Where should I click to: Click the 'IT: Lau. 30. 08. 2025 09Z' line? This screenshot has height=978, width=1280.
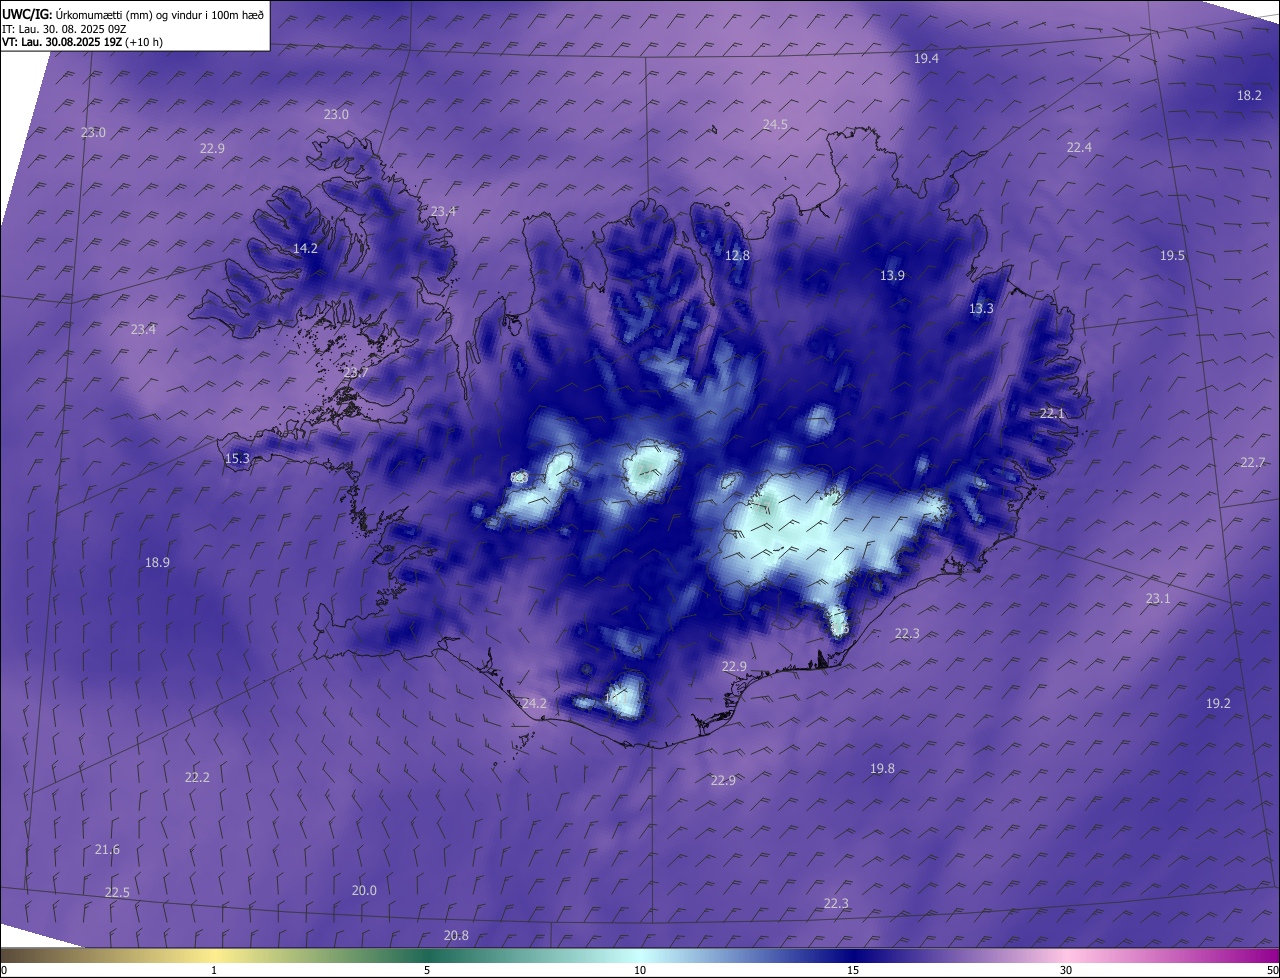coord(64,29)
